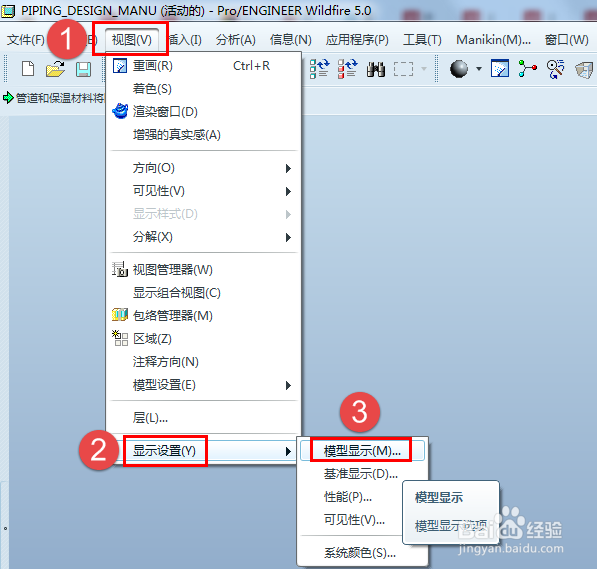
Task: Click the Open folder icon
Action: pyautogui.click(x=55, y=69)
